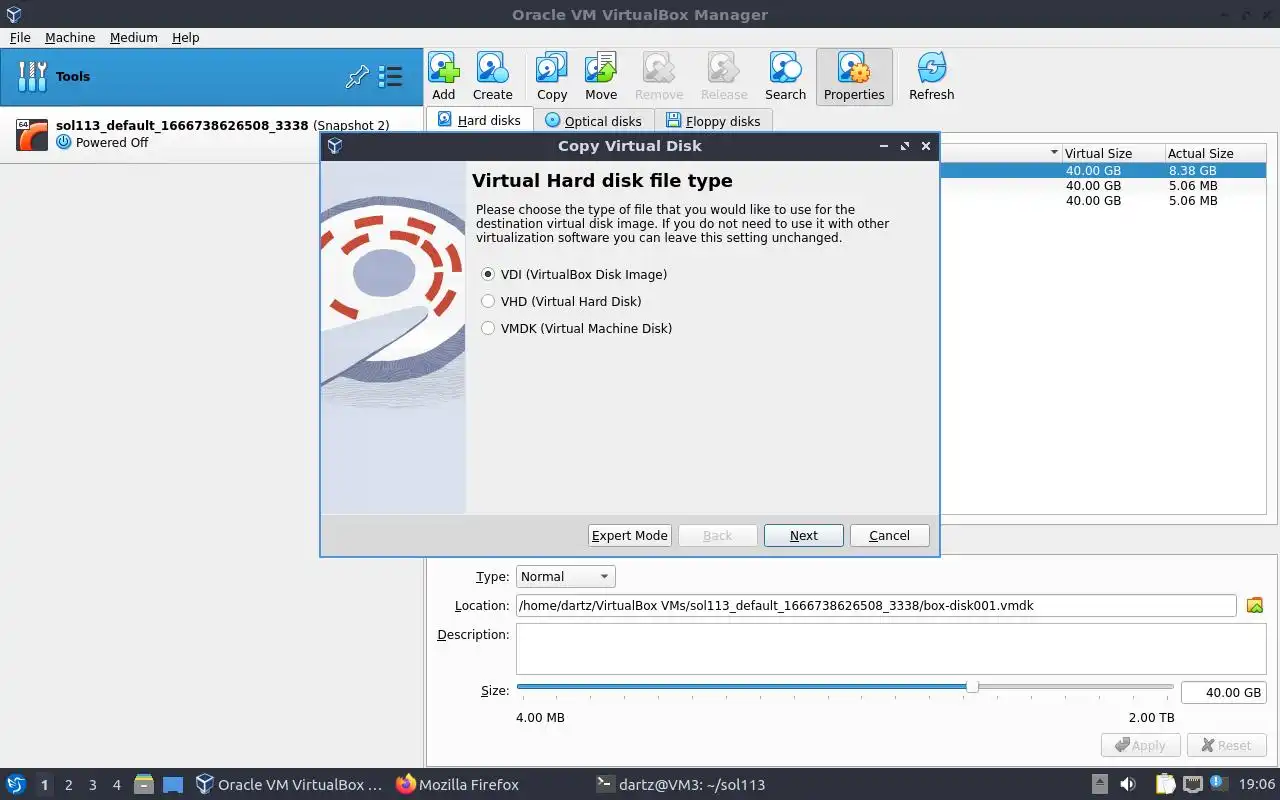Click the volume speaker tray icon

(1128, 784)
